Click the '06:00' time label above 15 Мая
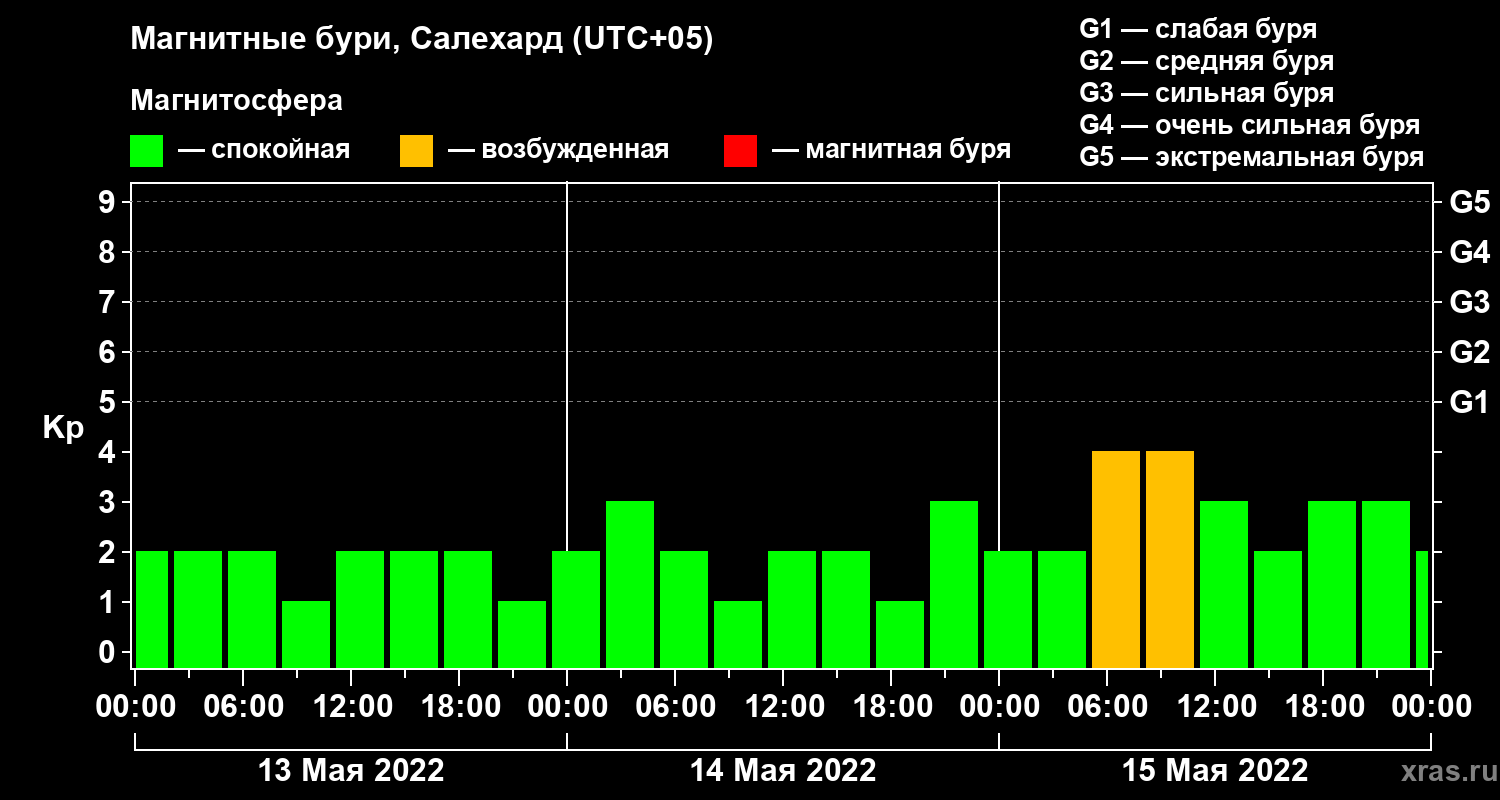 pos(1107,706)
